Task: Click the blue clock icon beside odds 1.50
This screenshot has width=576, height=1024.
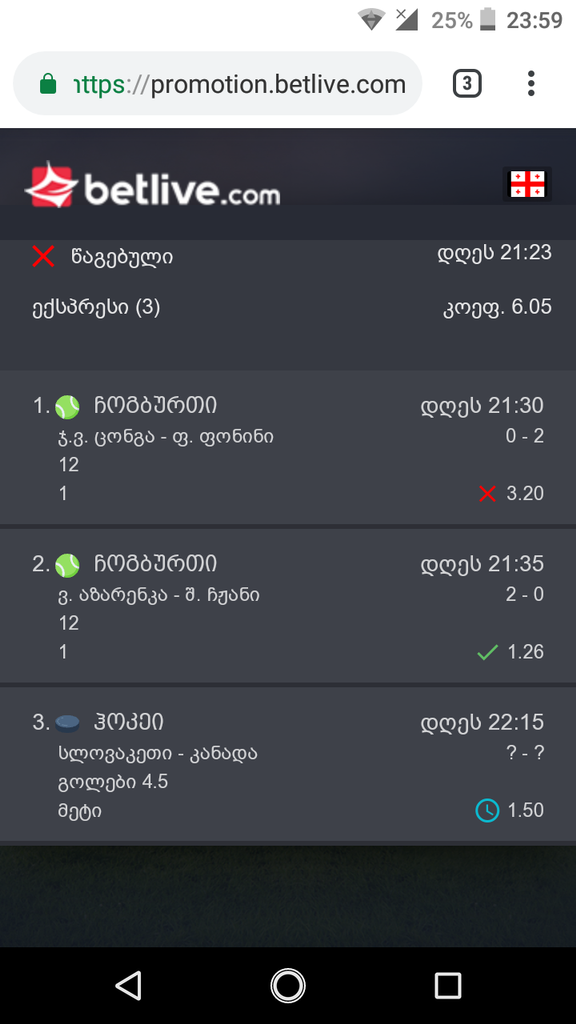Action: point(487,810)
